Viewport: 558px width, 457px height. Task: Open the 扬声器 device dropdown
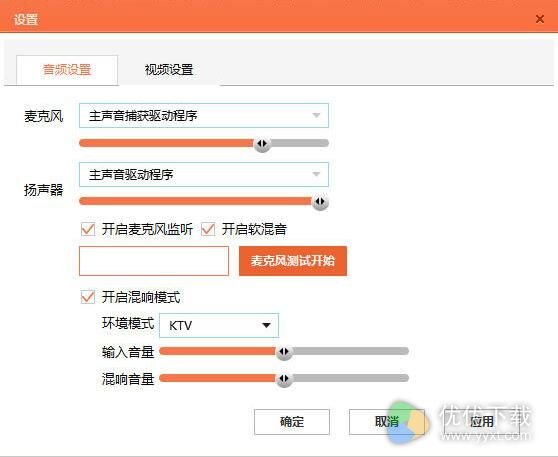pyautogui.click(x=204, y=174)
